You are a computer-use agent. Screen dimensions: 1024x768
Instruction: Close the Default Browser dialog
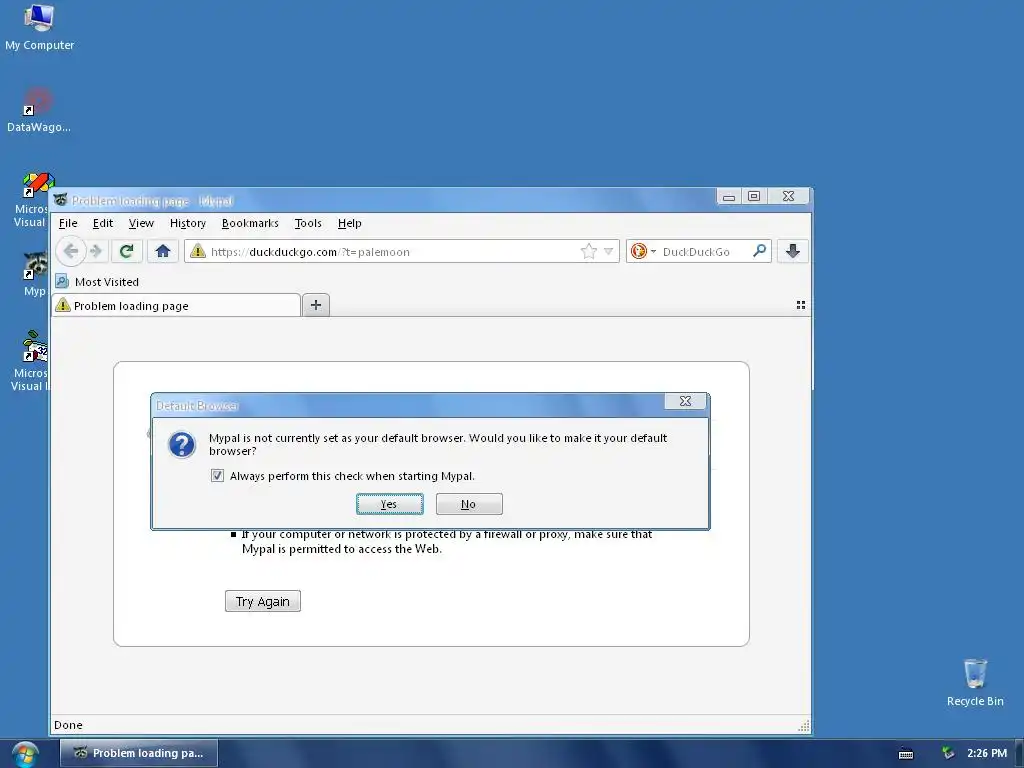[x=685, y=401]
